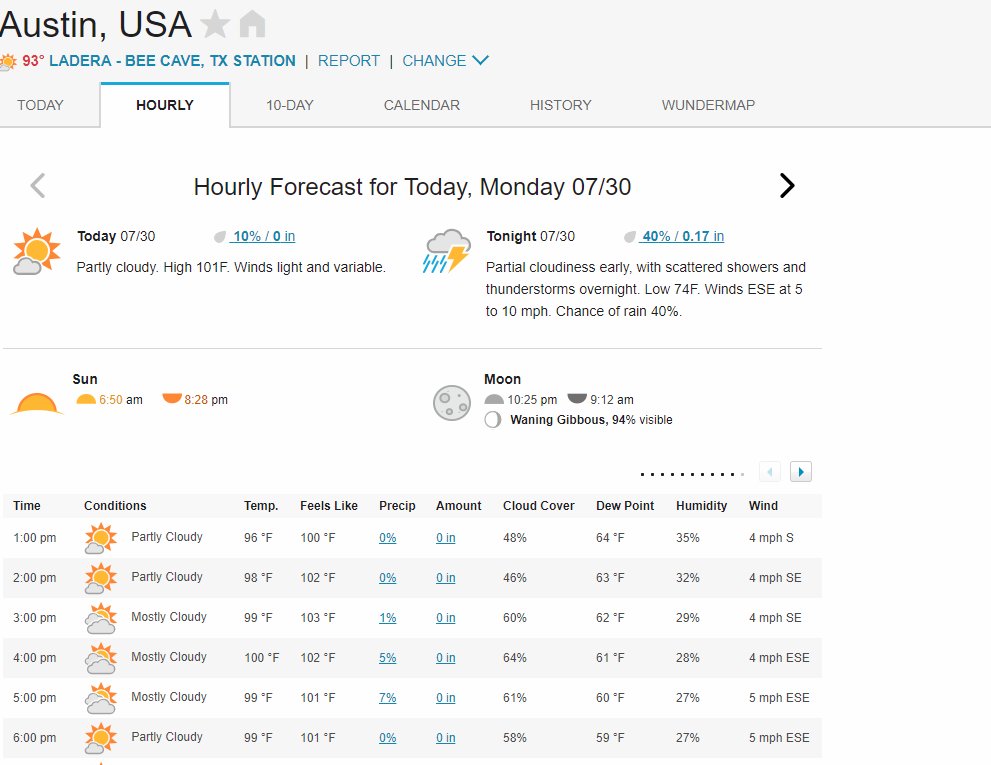Click the thunderstorm icon for Tonight forecast

point(447,251)
